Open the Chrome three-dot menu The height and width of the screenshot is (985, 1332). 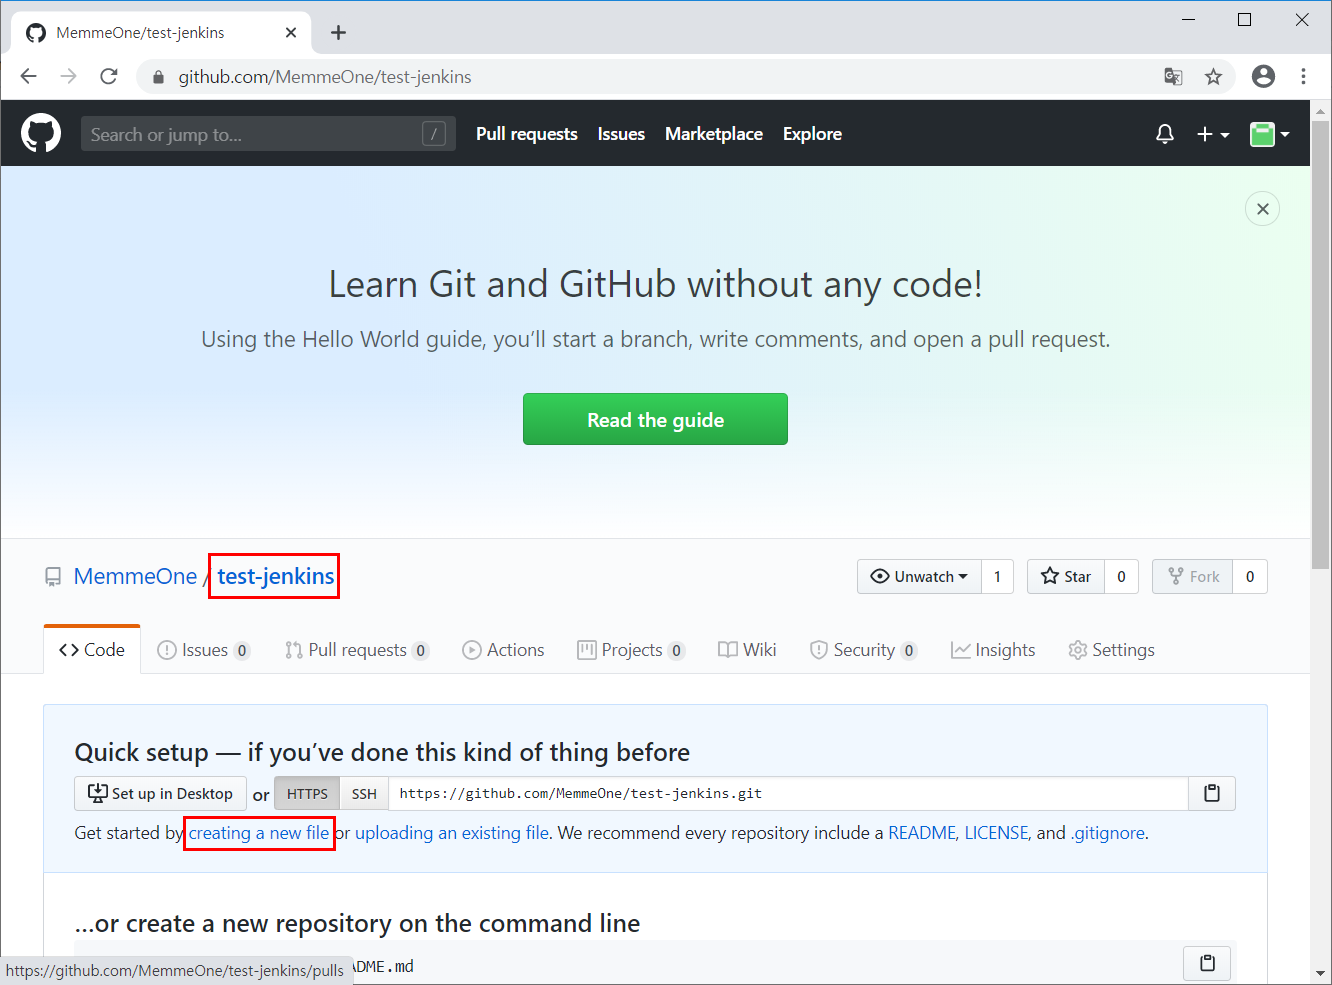pos(1303,77)
